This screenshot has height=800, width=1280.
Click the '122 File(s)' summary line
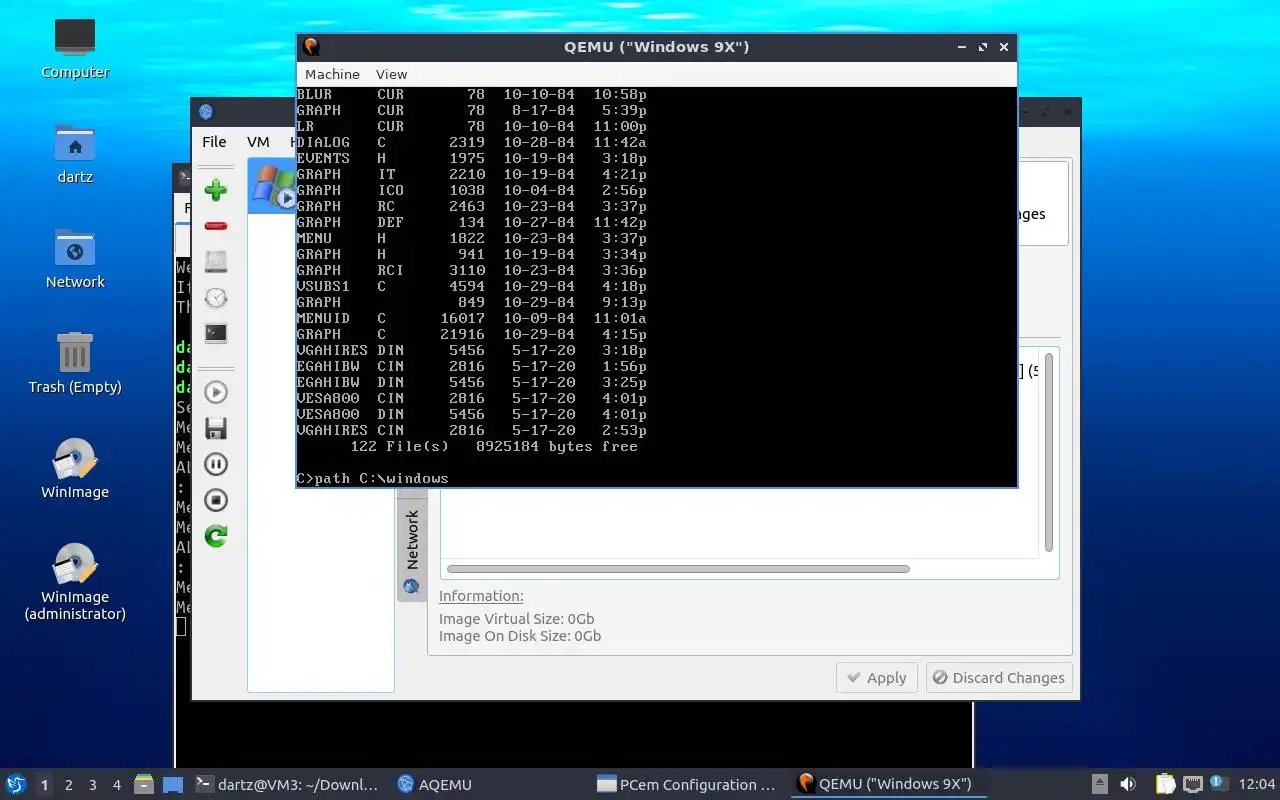pos(494,446)
